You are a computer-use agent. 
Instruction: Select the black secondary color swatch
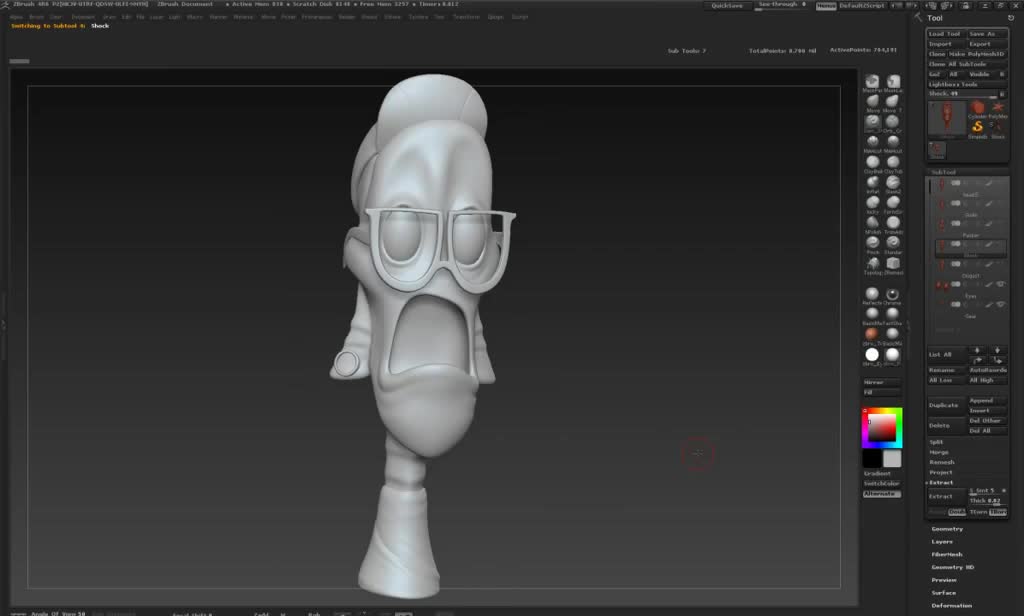point(872,459)
